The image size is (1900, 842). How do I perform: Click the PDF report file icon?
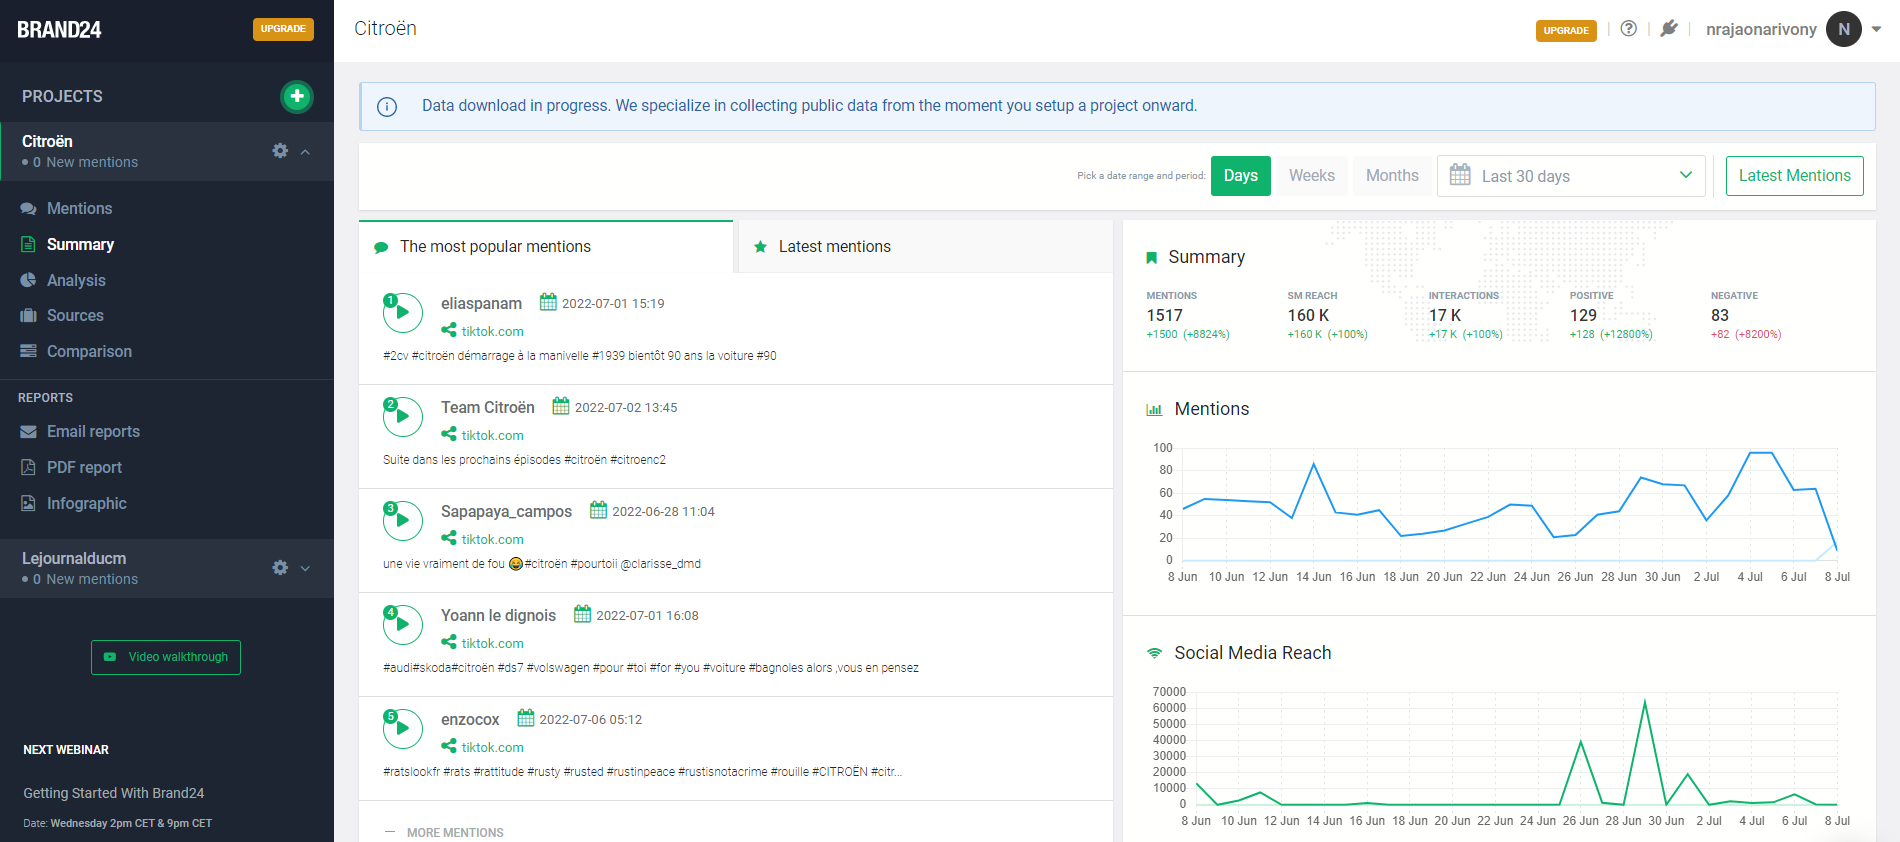(x=28, y=467)
